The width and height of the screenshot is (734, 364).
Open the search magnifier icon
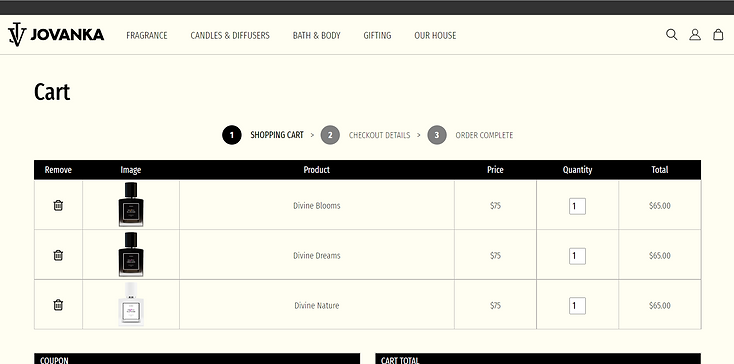(x=672, y=35)
